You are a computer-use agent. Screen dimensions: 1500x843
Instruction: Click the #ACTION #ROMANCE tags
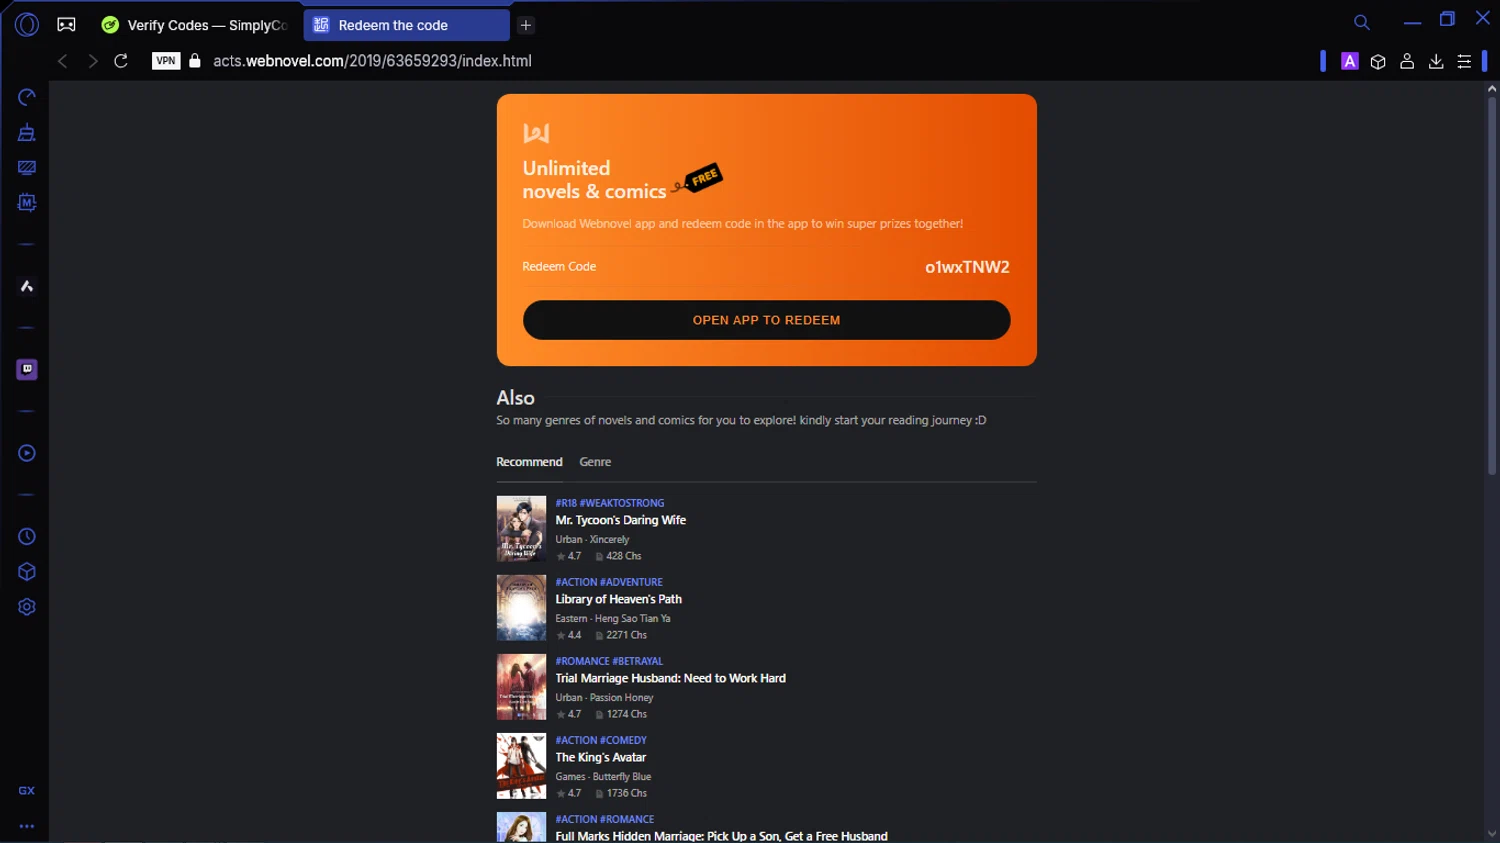pyautogui.click(x=604, y=819)
